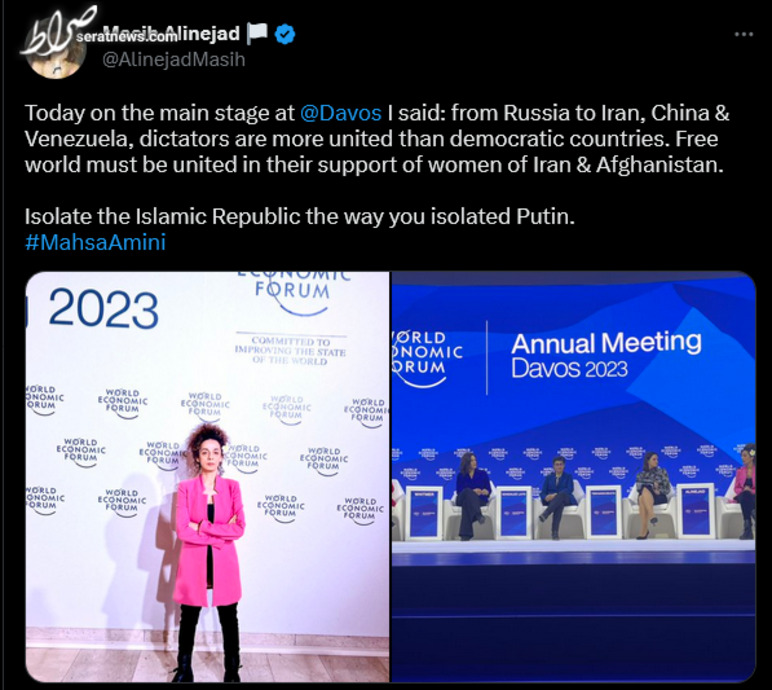Click the @AlinejadMasih handle
Screen dimensions: 772x690
(173, 60)
